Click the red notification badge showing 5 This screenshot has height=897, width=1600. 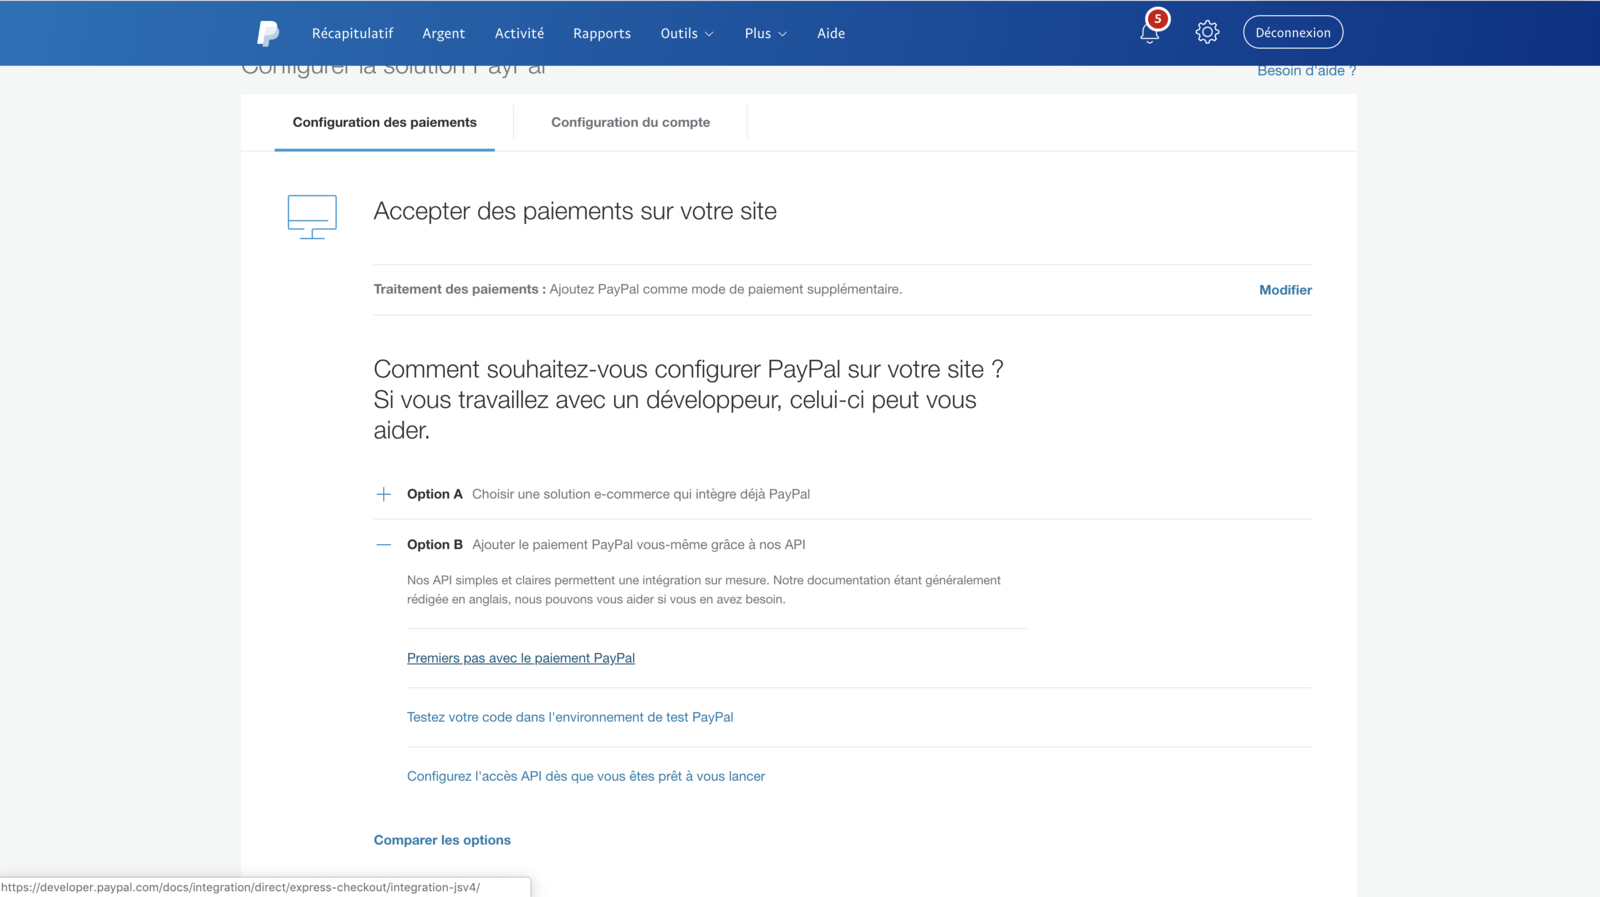tap(1158, 19)
